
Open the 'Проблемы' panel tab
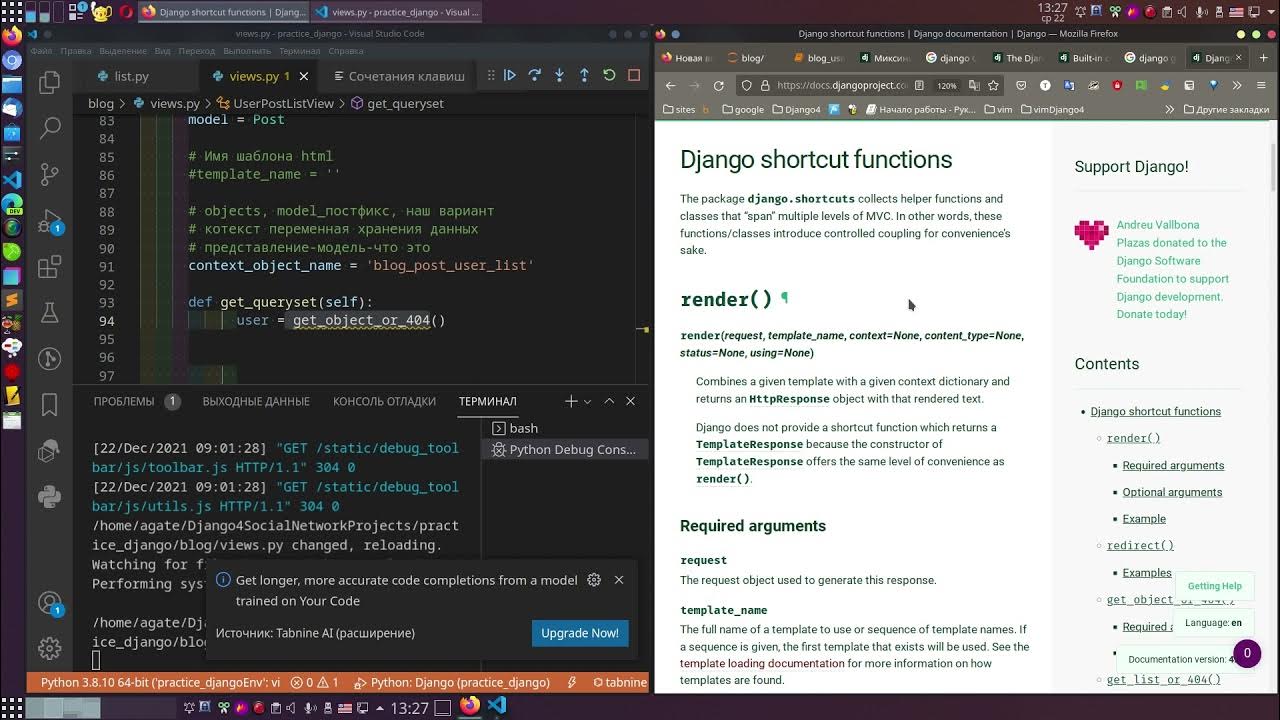click(124, 401)
